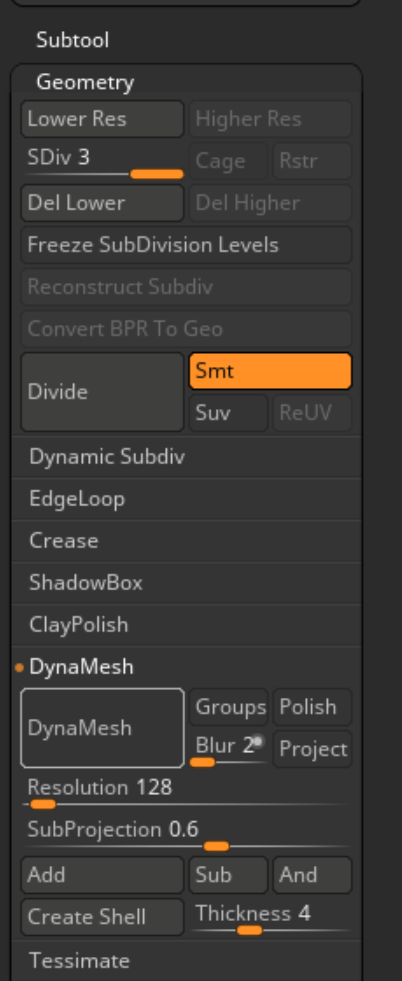Click the small dot on Blur slider
The width and height of the screenshot is (402, 981).
[x=257, y=741]
